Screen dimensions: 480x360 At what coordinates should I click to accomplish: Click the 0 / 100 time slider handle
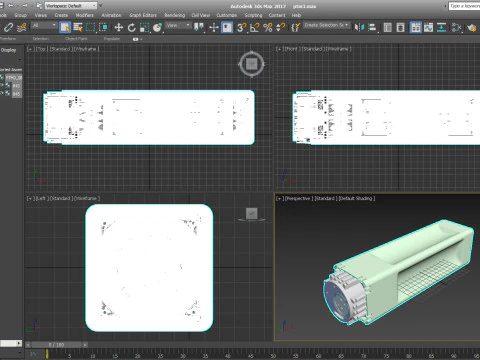pos(56,345)
